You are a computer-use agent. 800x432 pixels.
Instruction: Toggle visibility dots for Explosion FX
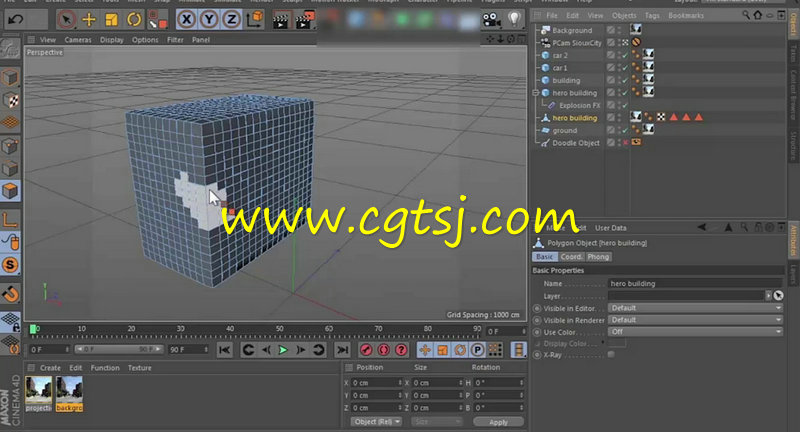[x=619, y=106]
